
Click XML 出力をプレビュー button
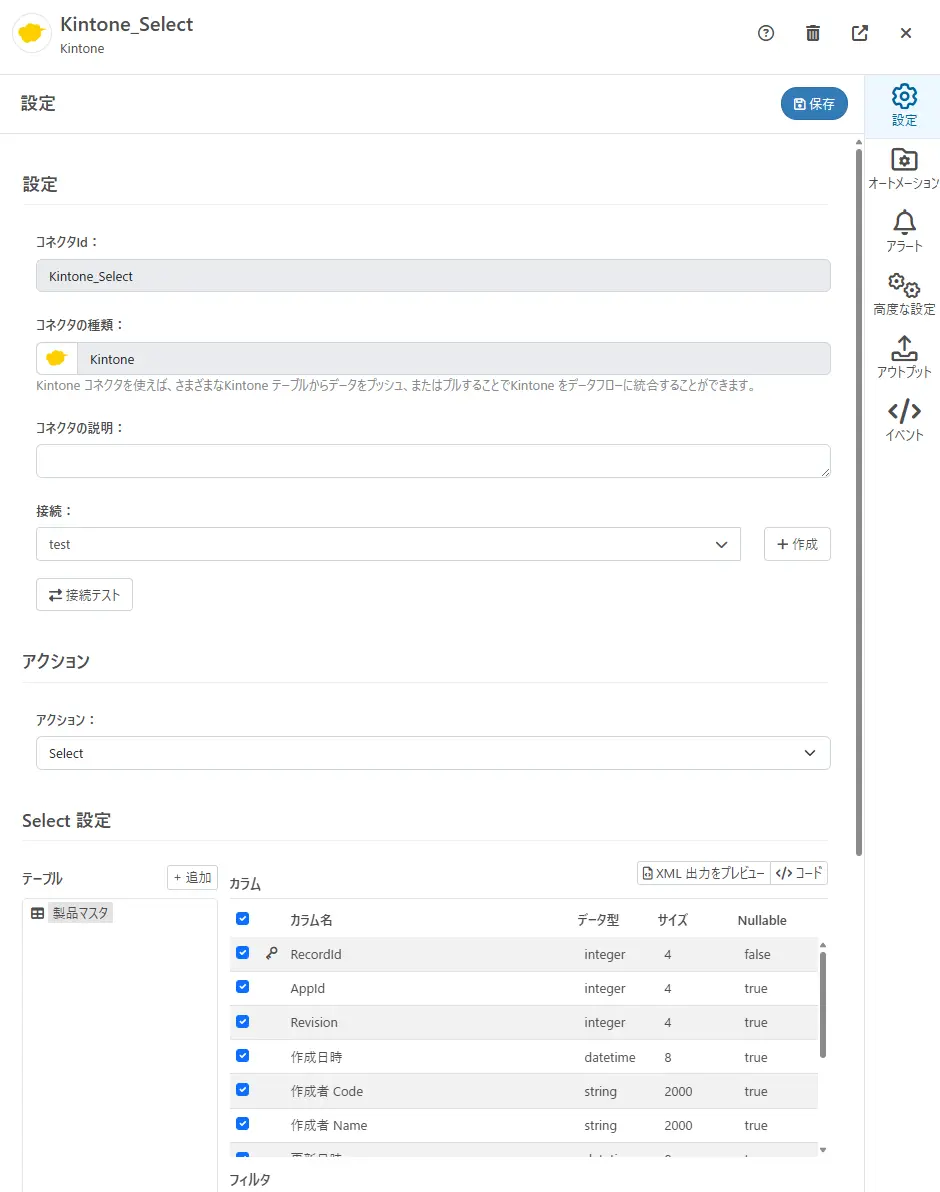click(x=704, y=873)
